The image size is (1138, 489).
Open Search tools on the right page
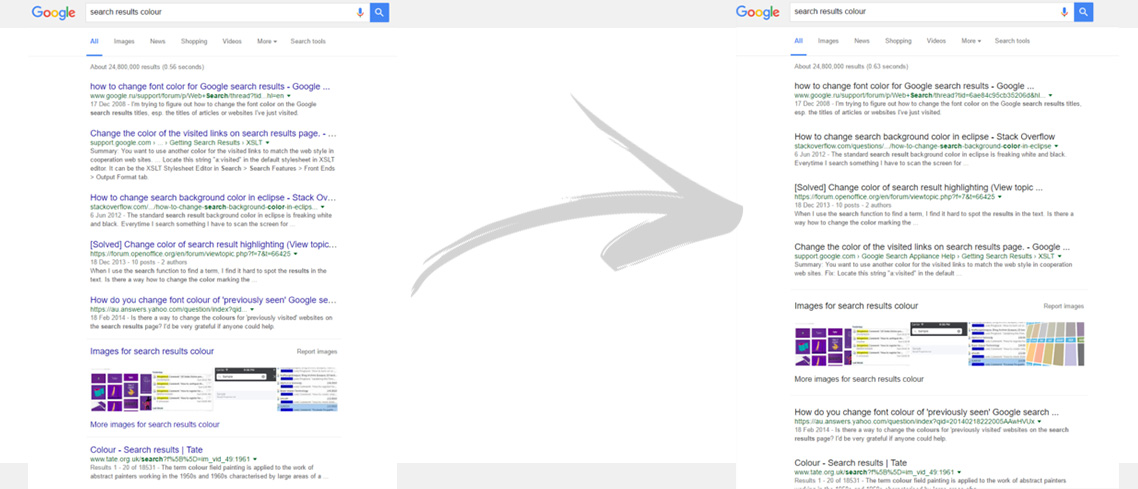point(1012,41)
